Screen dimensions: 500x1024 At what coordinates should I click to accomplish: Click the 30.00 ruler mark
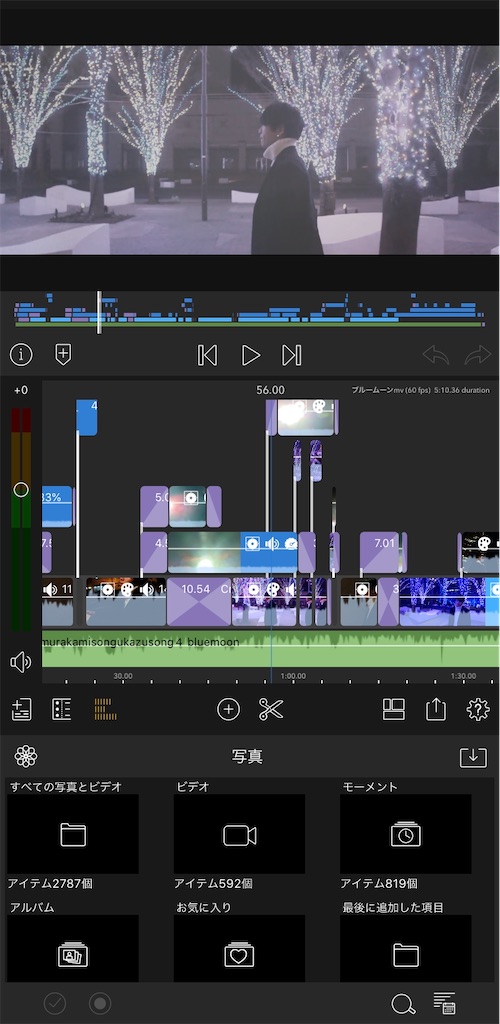point(123,676)
